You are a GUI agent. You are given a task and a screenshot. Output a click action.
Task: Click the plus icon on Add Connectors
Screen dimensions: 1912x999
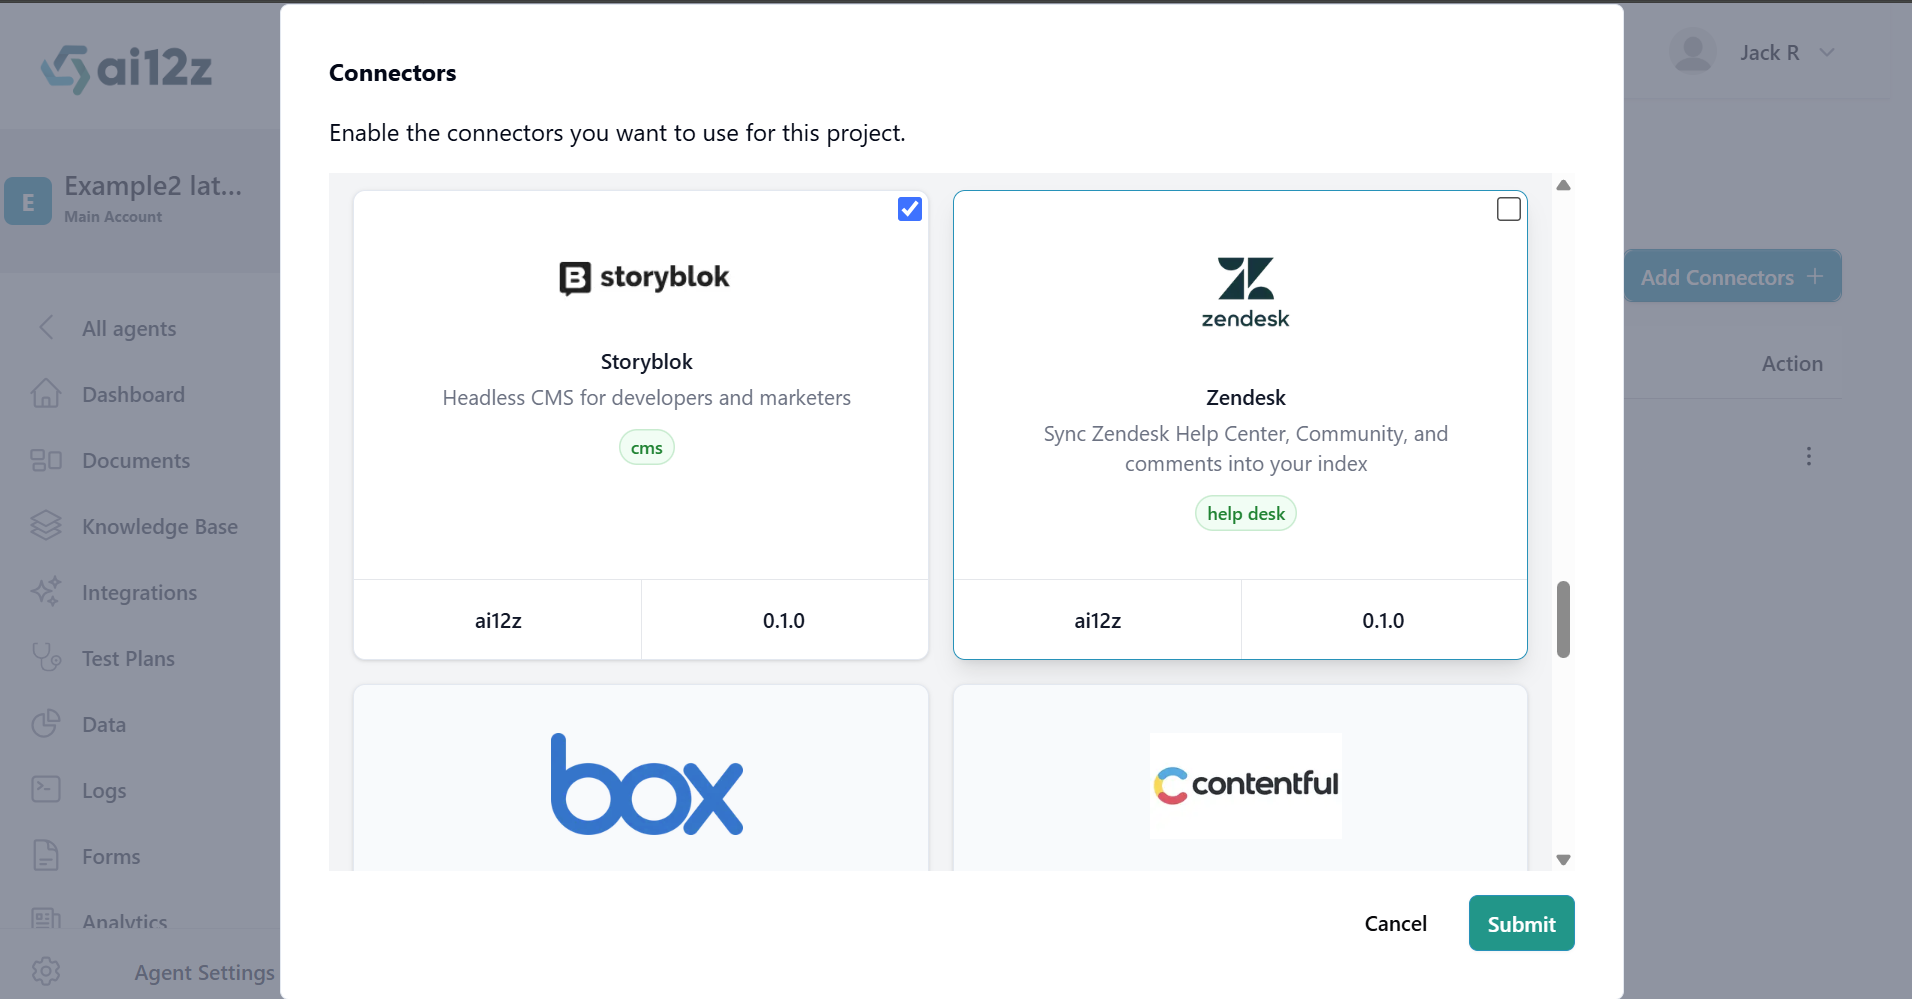click(x=1815, y=276)
